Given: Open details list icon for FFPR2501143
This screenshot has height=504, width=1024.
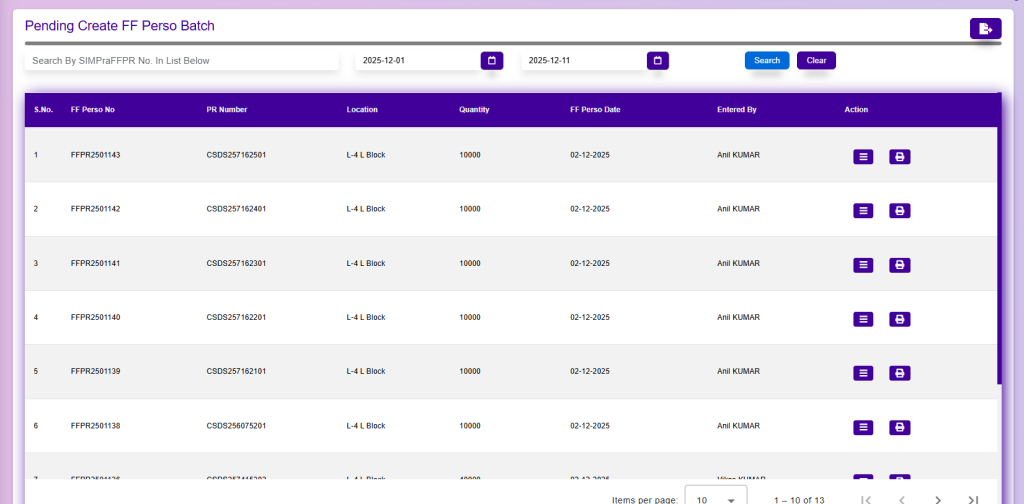Looking at the screenshot, I should [x=863, y=157].
